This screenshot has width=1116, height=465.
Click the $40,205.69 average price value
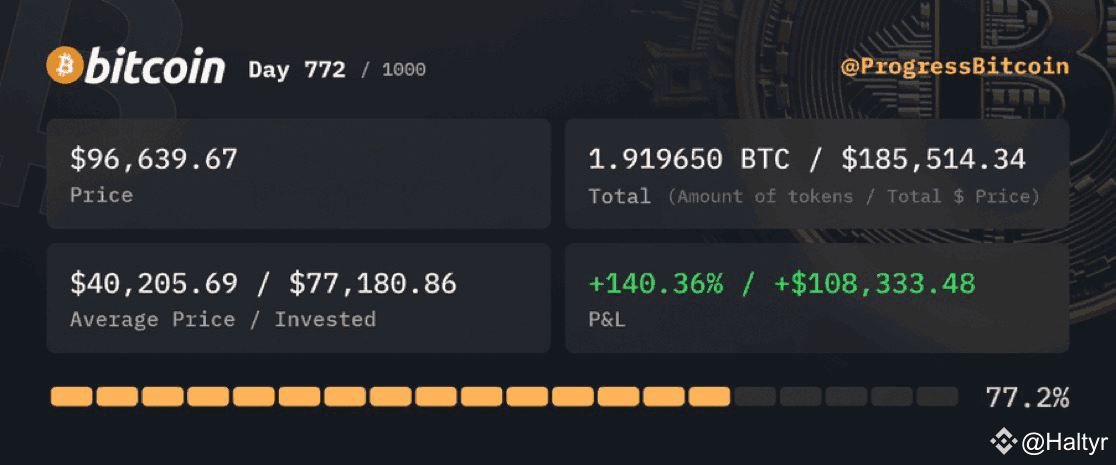154,283
